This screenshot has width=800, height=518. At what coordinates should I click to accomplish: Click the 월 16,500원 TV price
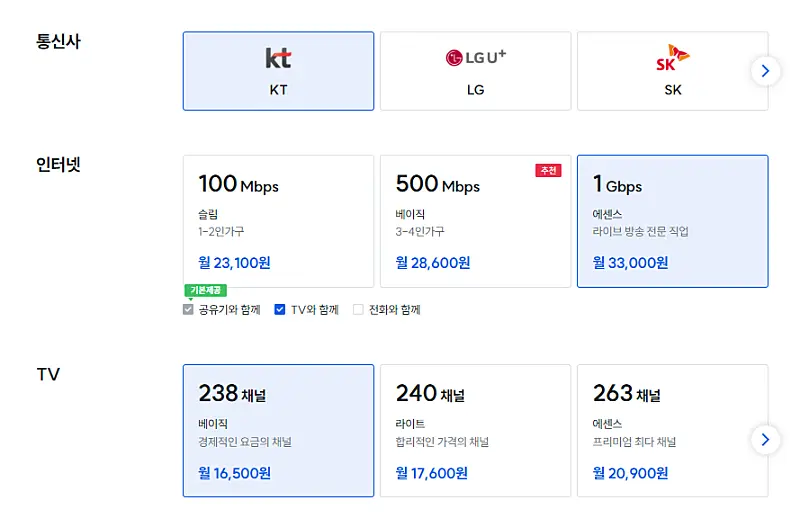[235, 472]
